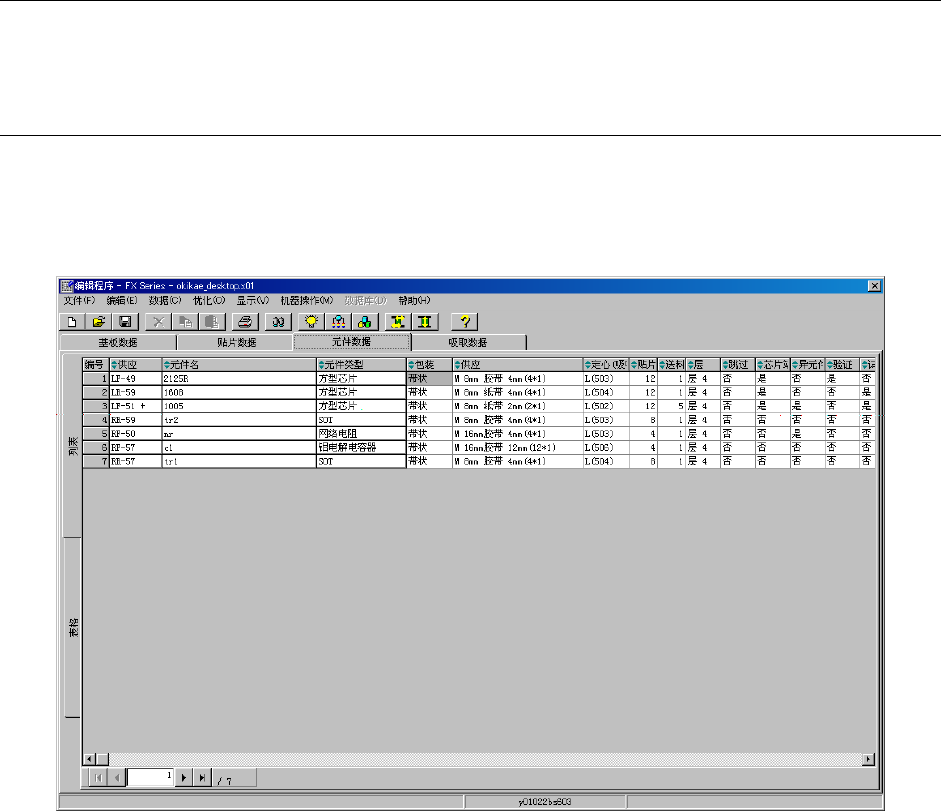
Task: Sort by 供应 header next to 包装
Action: 517,364
